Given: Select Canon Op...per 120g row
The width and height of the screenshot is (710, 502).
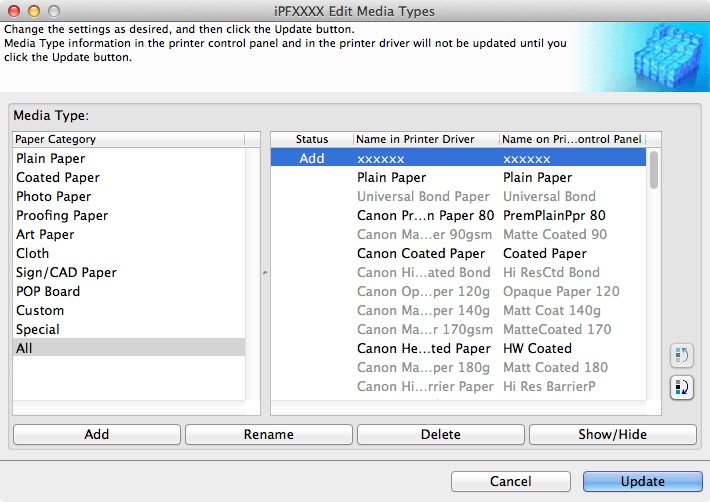Looking at the screenshot, I should click(x=458, y=292).
